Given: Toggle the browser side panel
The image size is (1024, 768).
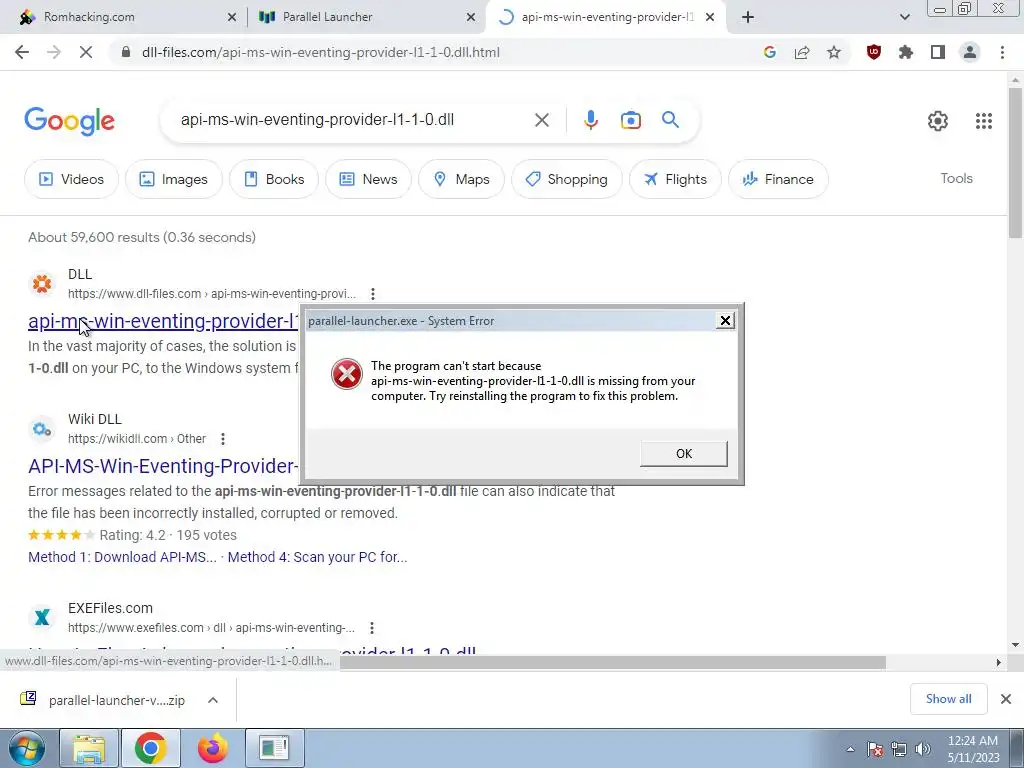Looking at the screenshot, I should (x=938, y=52).
